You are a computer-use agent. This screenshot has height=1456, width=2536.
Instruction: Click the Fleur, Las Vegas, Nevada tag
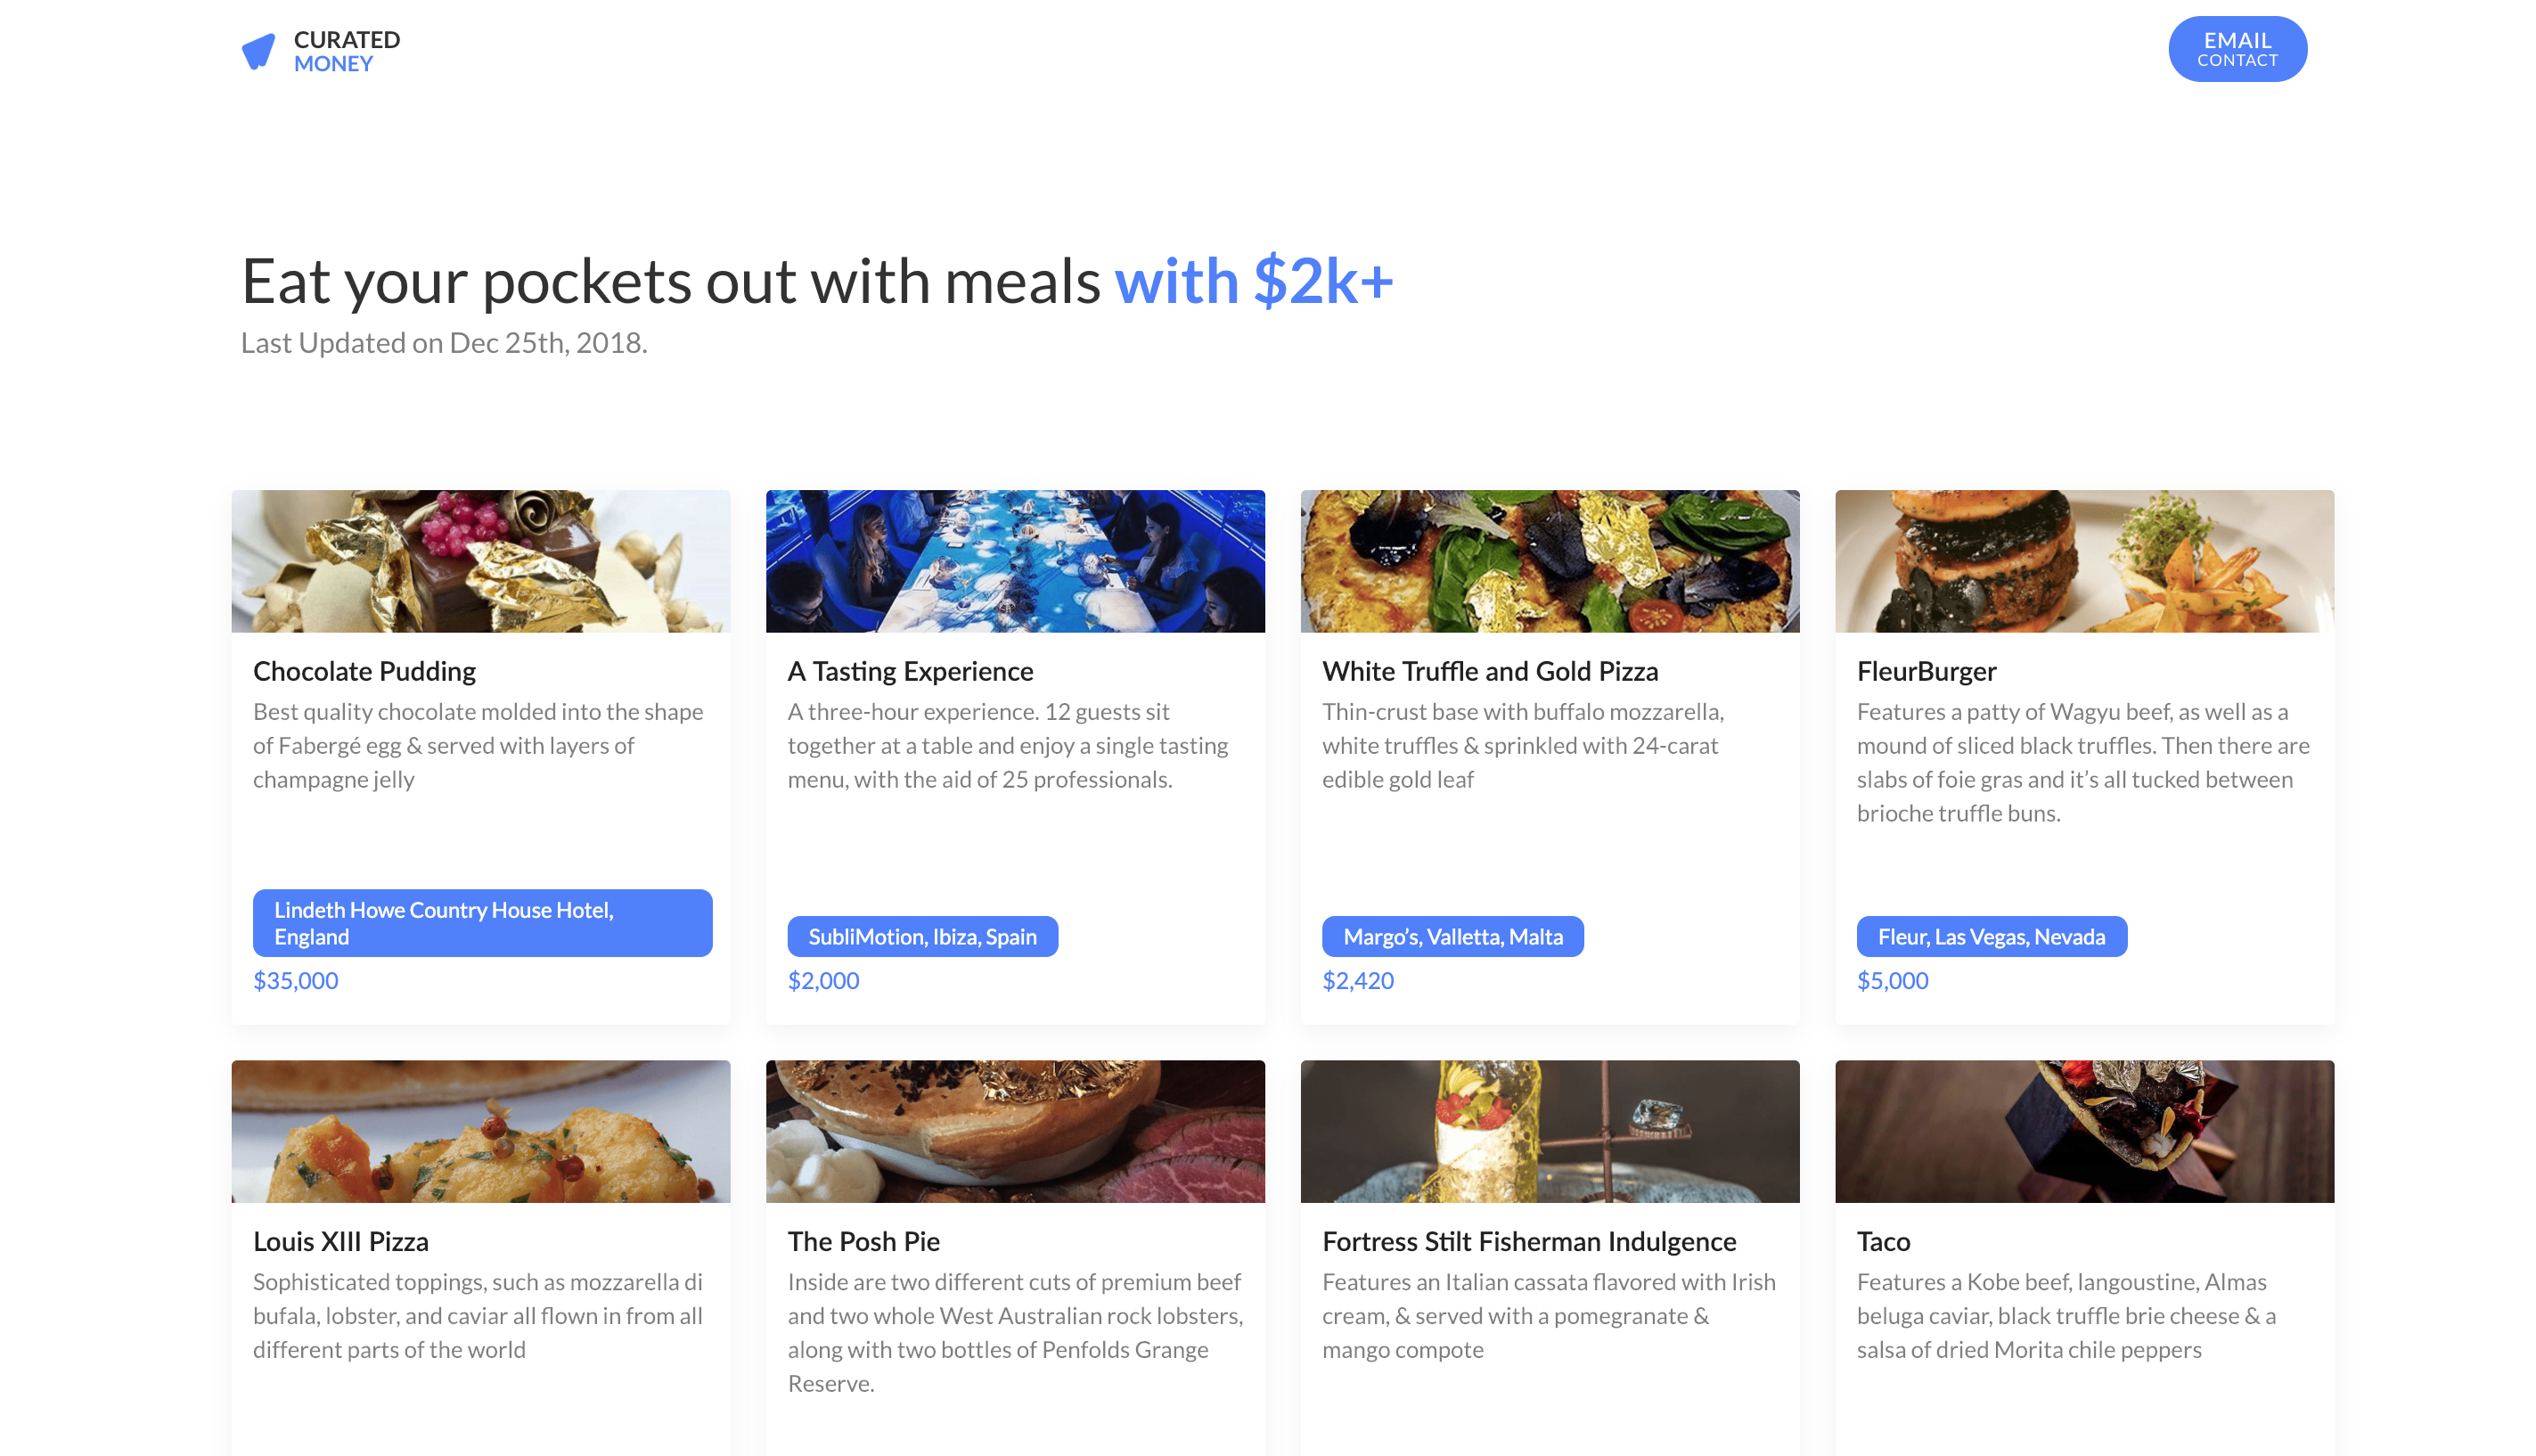coord(1991,937)
